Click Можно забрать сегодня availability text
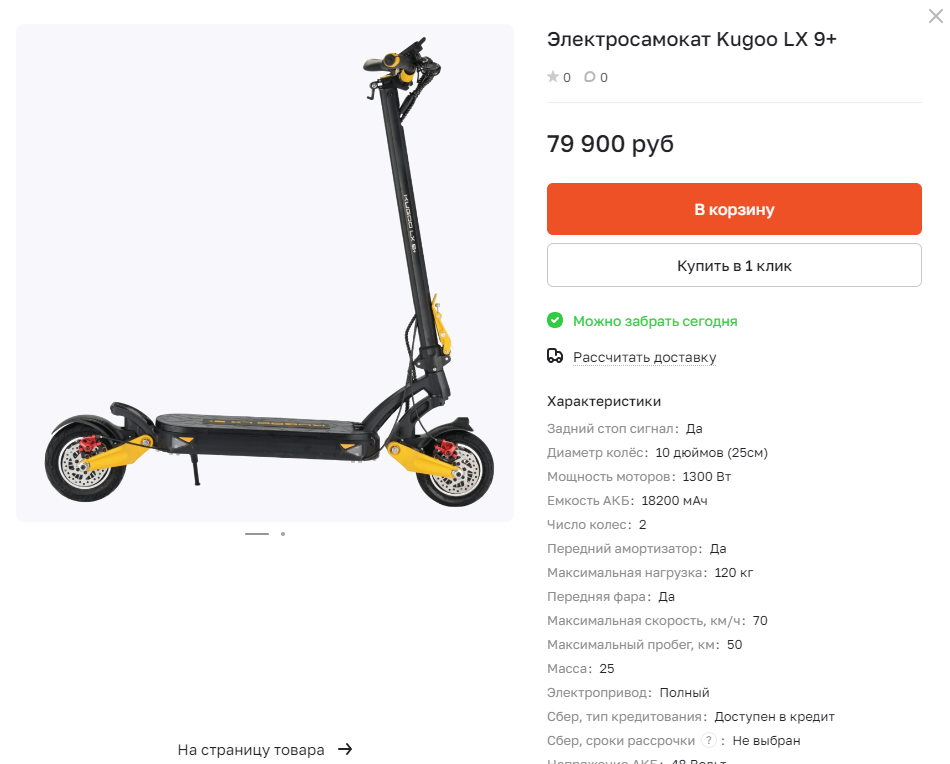 [x=655, y=321]
